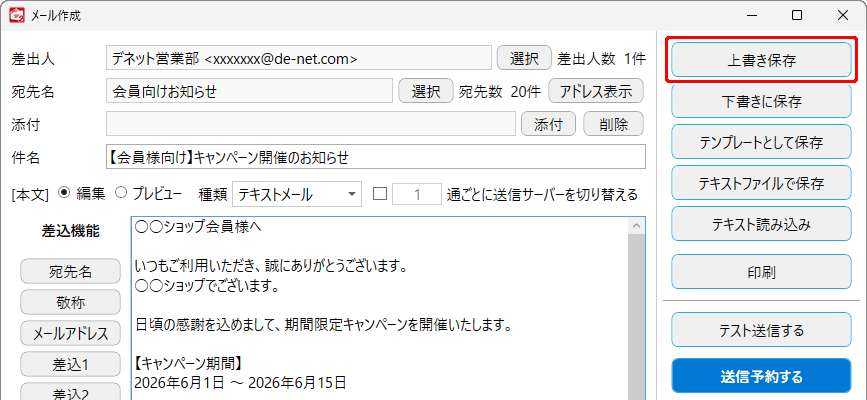Click 選択 button next to 差出人
867x400 pixels.
(x=524, y=58)
